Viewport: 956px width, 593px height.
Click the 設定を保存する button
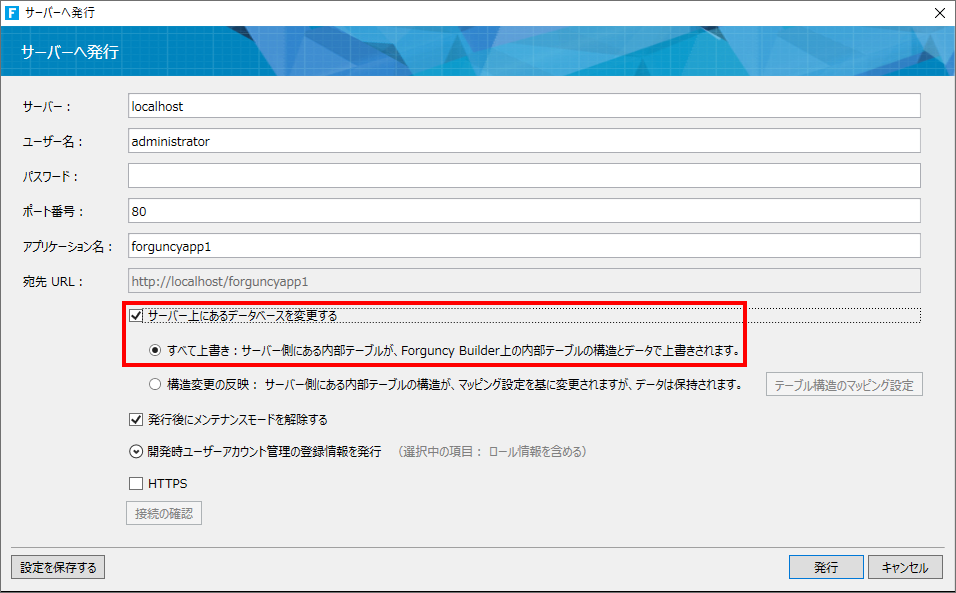click(58, 567)
